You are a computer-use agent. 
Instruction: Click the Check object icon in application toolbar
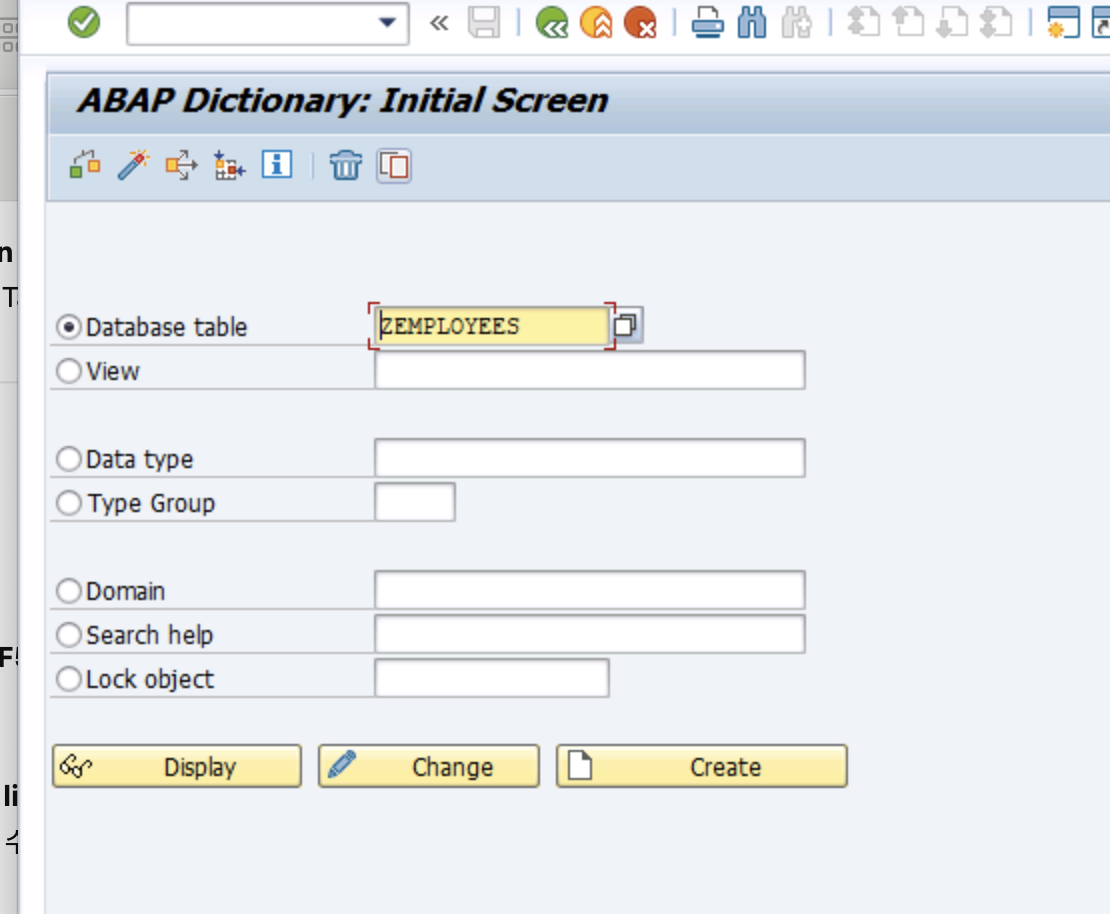tap(85, 166)
